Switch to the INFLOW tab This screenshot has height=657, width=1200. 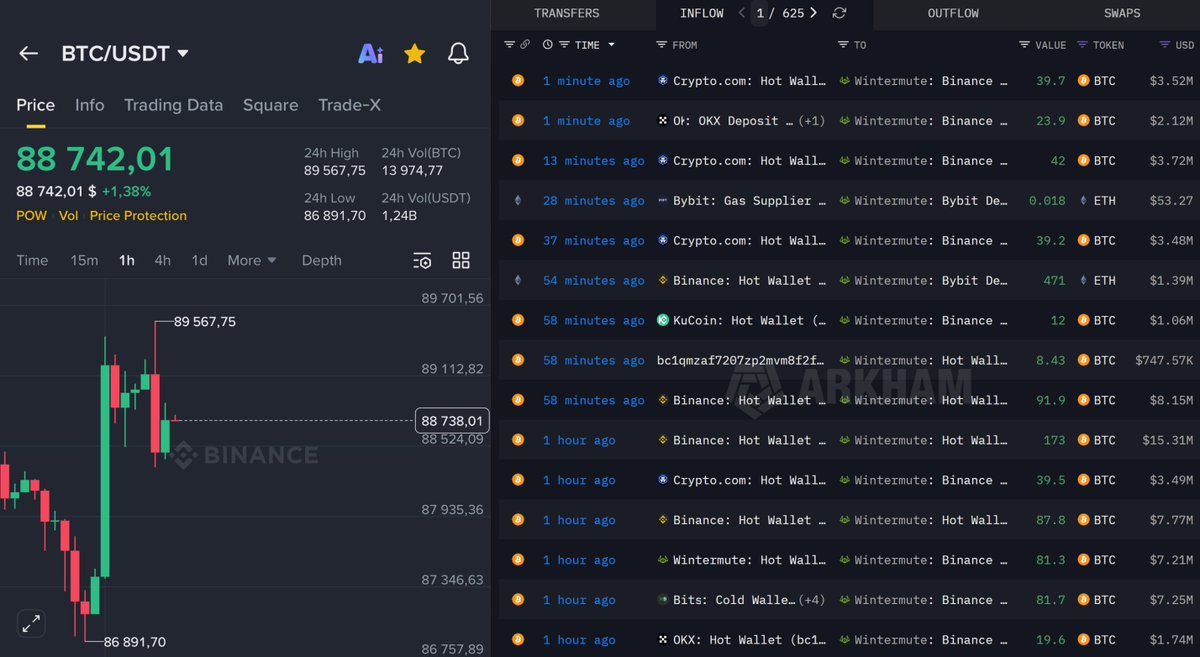click(x=702, y=13)
